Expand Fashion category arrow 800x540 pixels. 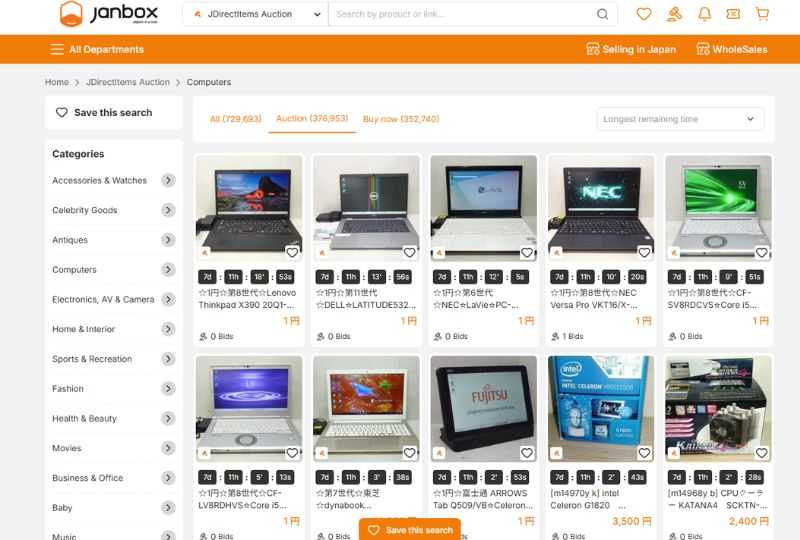tap(168, 388)
